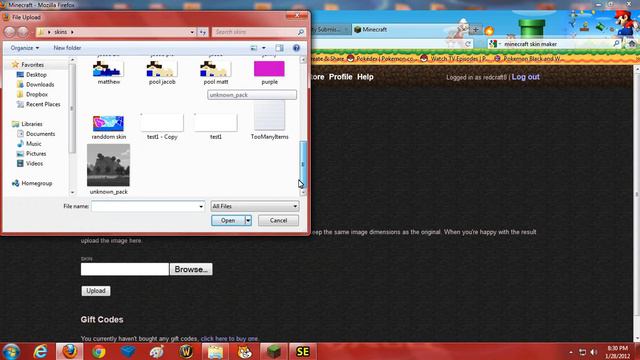Viewport: 640px width, 360px height.
Task: Open a new Firefox tab
Action: point(476,29)
